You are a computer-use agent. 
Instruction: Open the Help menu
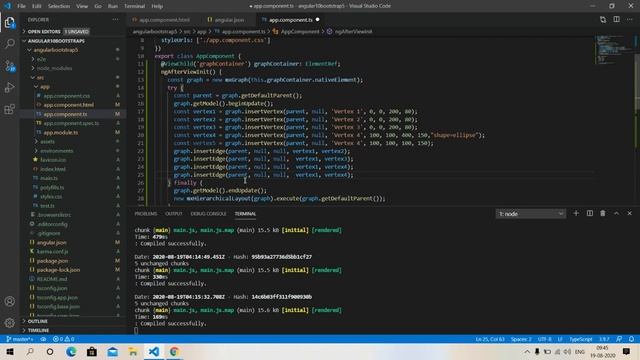point(157,6)
